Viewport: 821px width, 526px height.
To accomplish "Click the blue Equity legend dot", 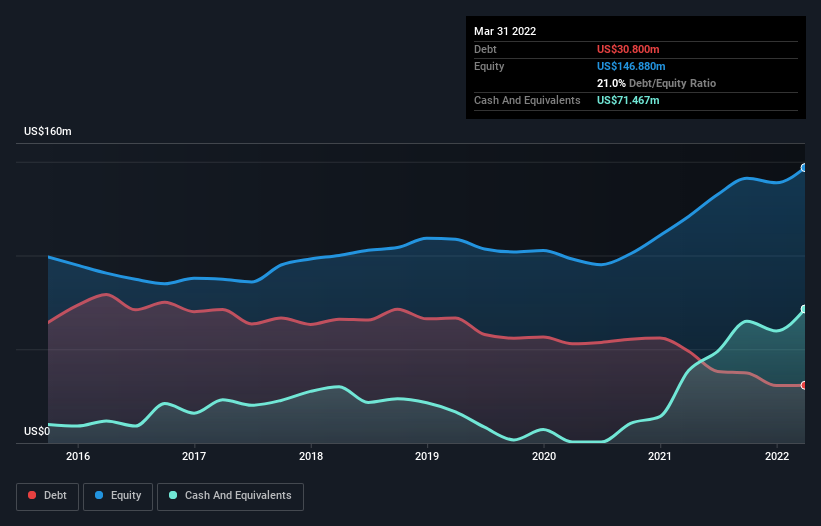I will 98,495.
